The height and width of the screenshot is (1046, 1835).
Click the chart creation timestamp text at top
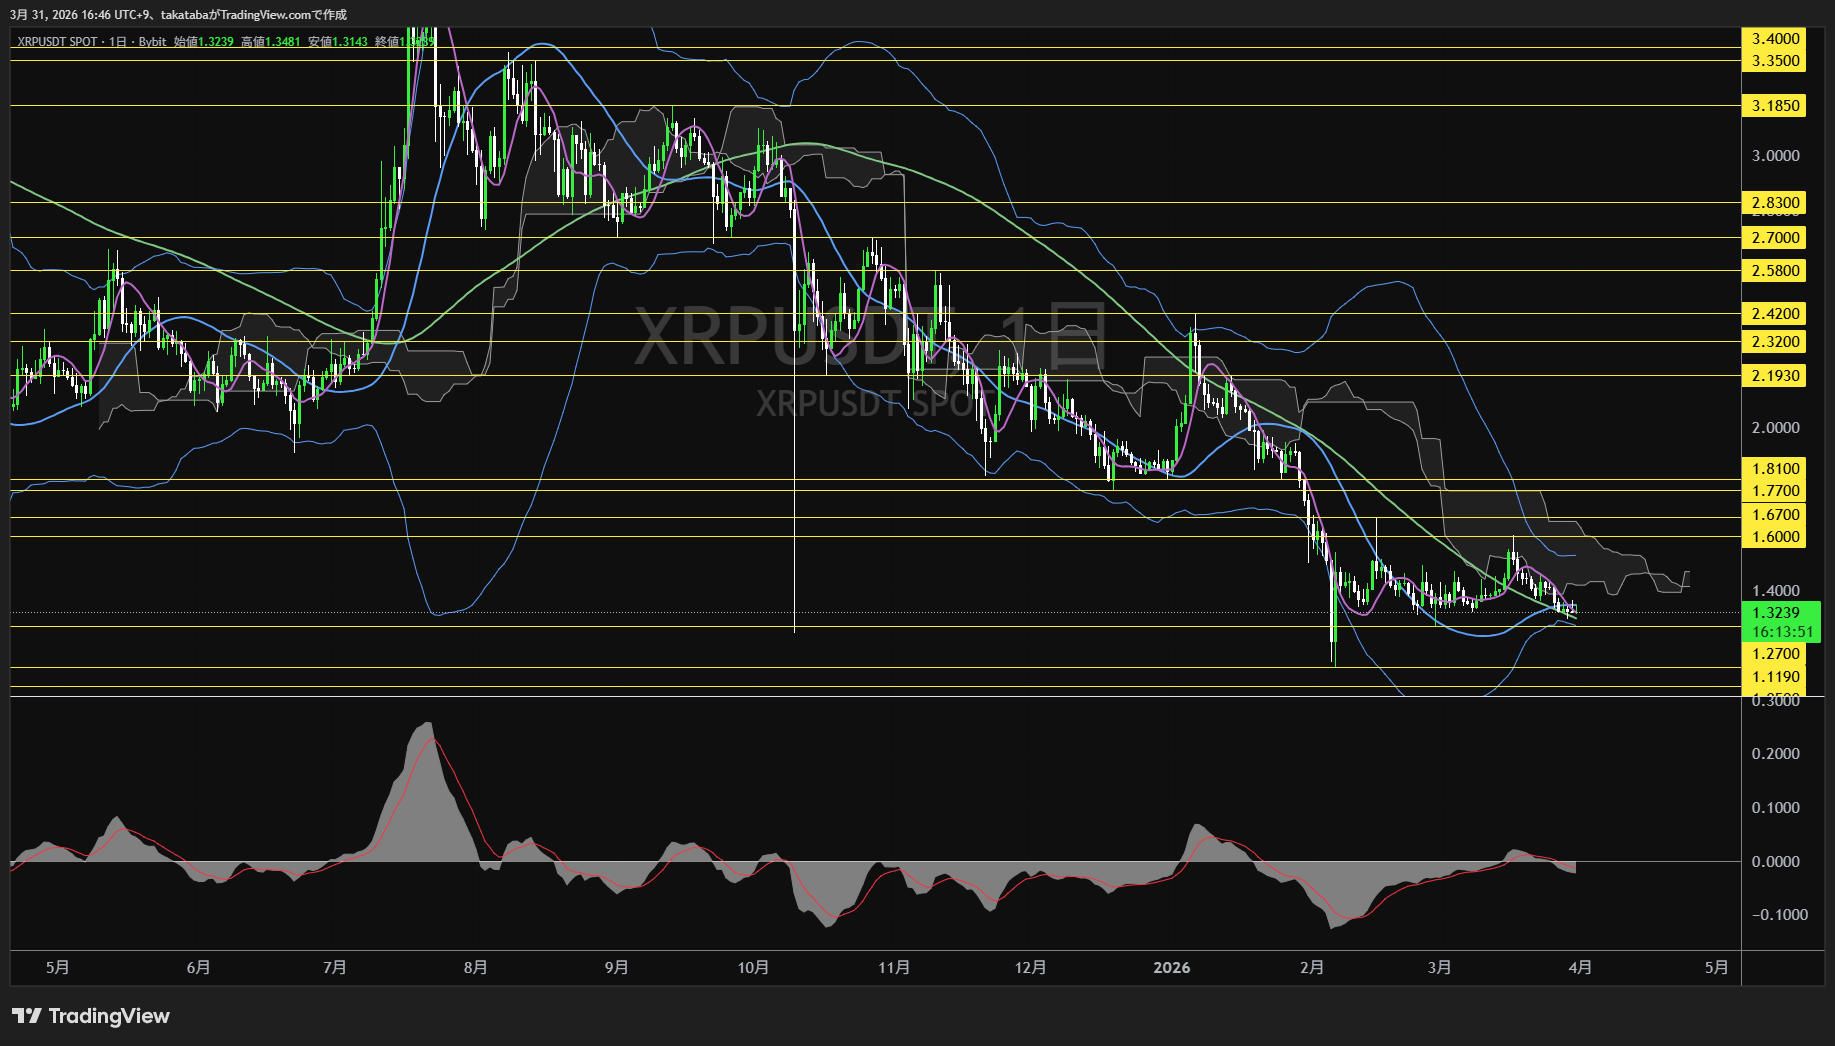pos(179,14)
